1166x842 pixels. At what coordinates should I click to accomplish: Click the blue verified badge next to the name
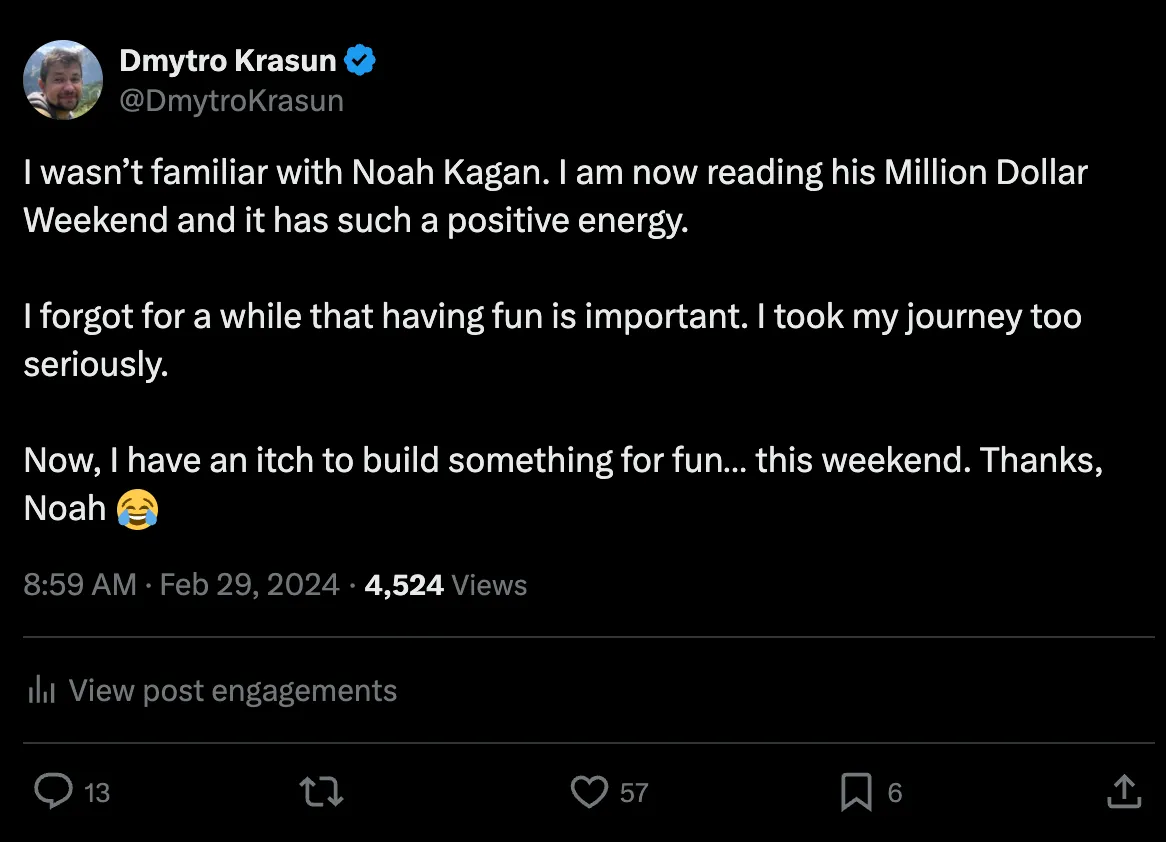point(361,59)
